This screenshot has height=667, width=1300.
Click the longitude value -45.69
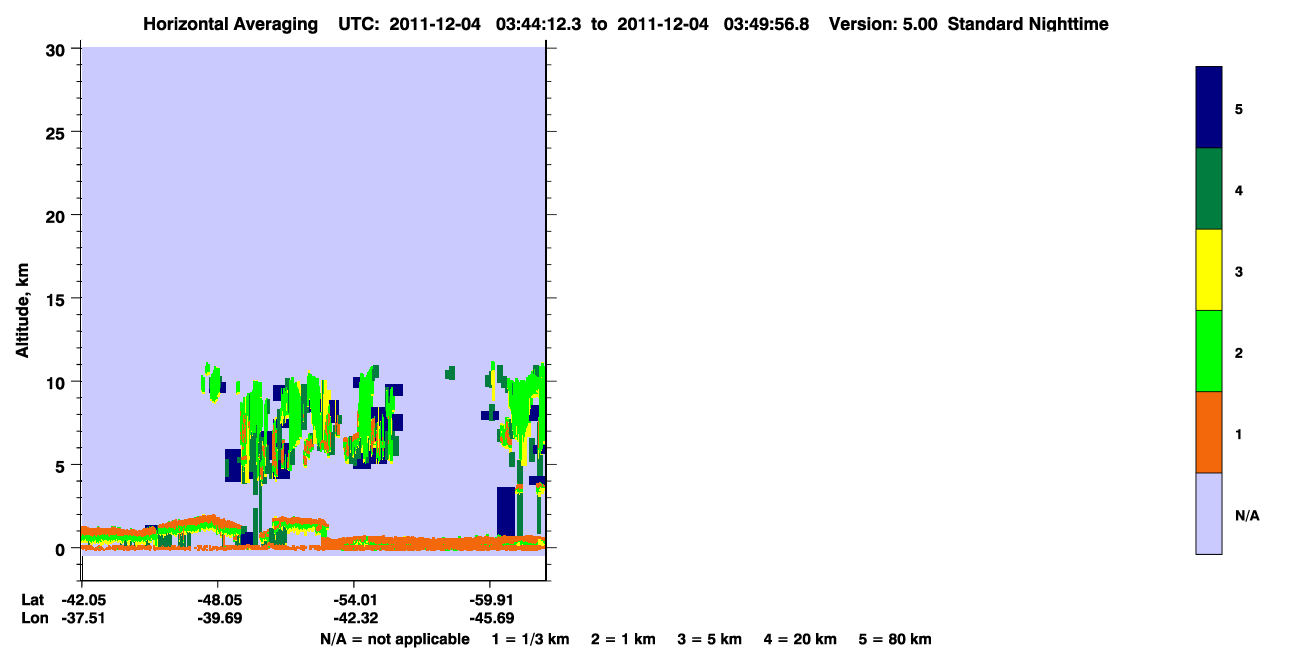pos(490,619)
